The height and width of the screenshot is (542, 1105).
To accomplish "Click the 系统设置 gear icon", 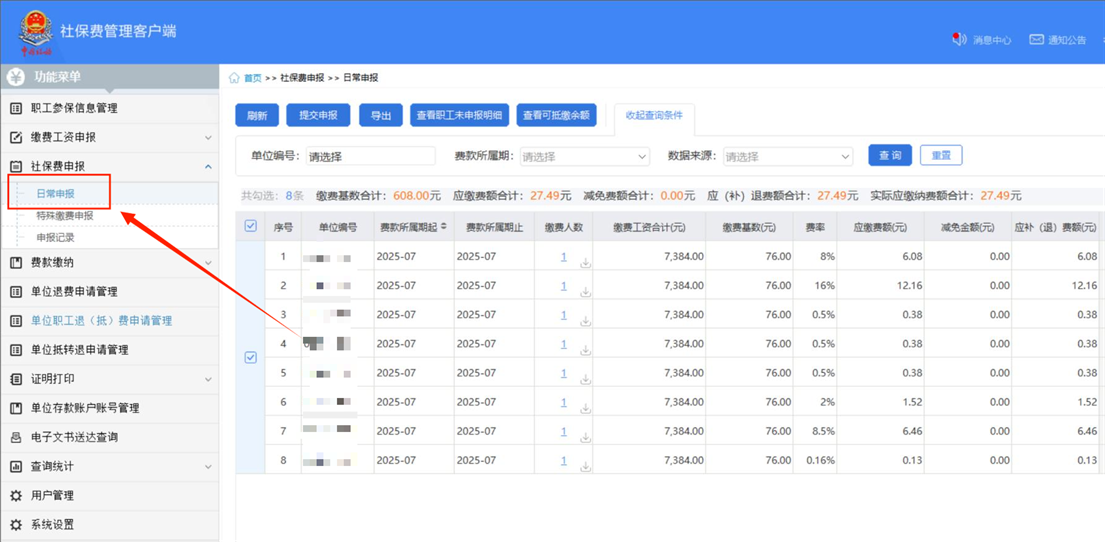I will coord(16,525).
